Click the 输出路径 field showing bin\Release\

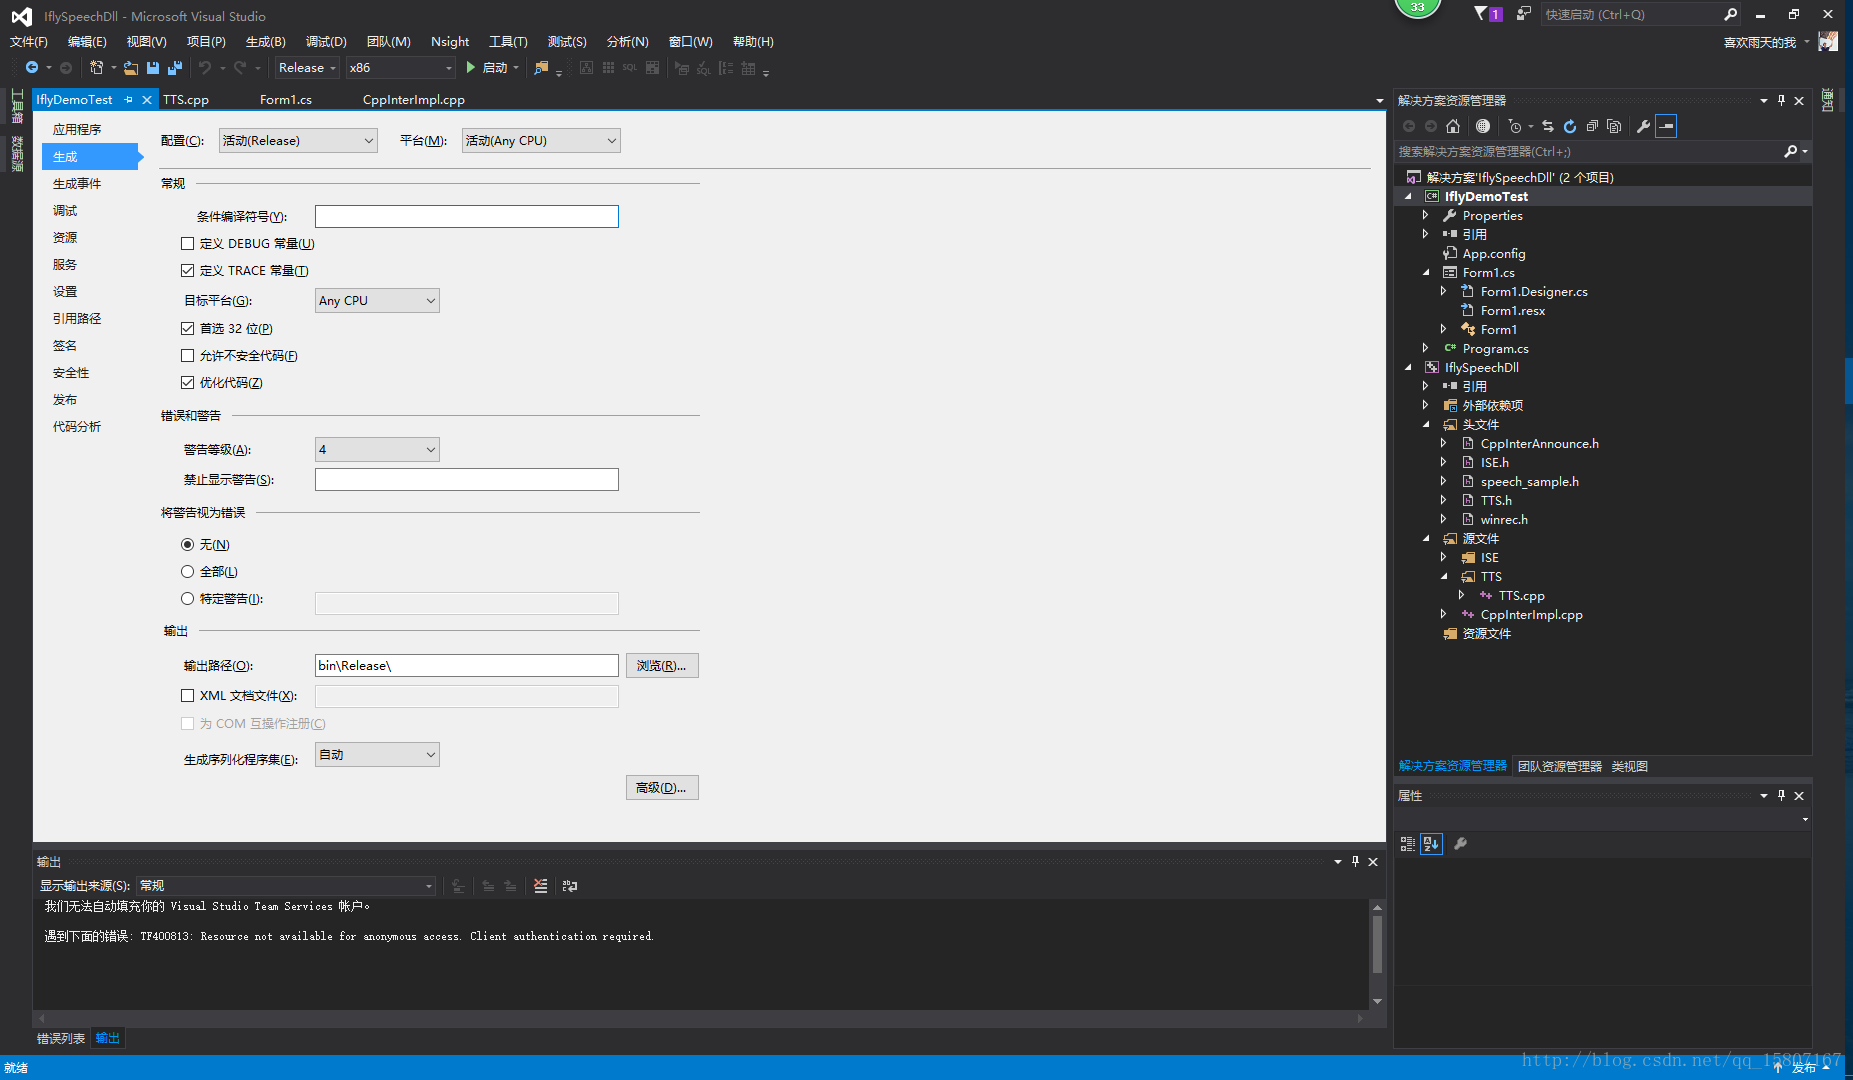pyautogui.click(x=467, y=666)
